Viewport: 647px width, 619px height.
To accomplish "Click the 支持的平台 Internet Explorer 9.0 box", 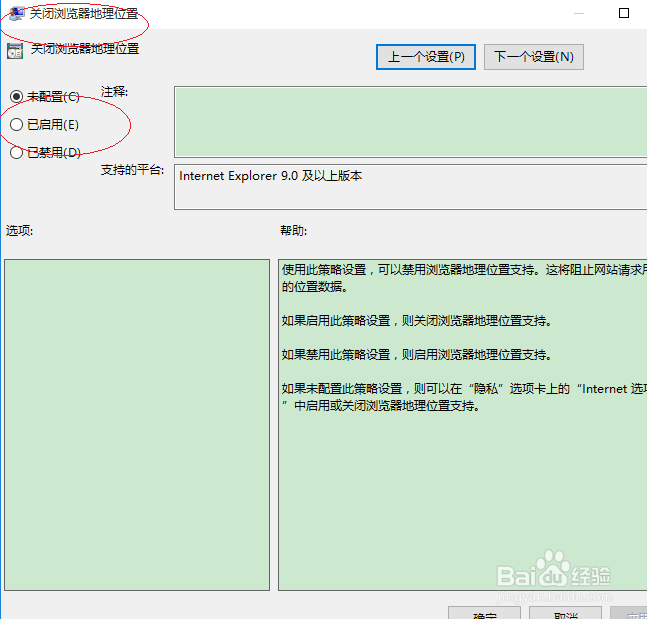I will pyautogui.click(x=411, y=187).
